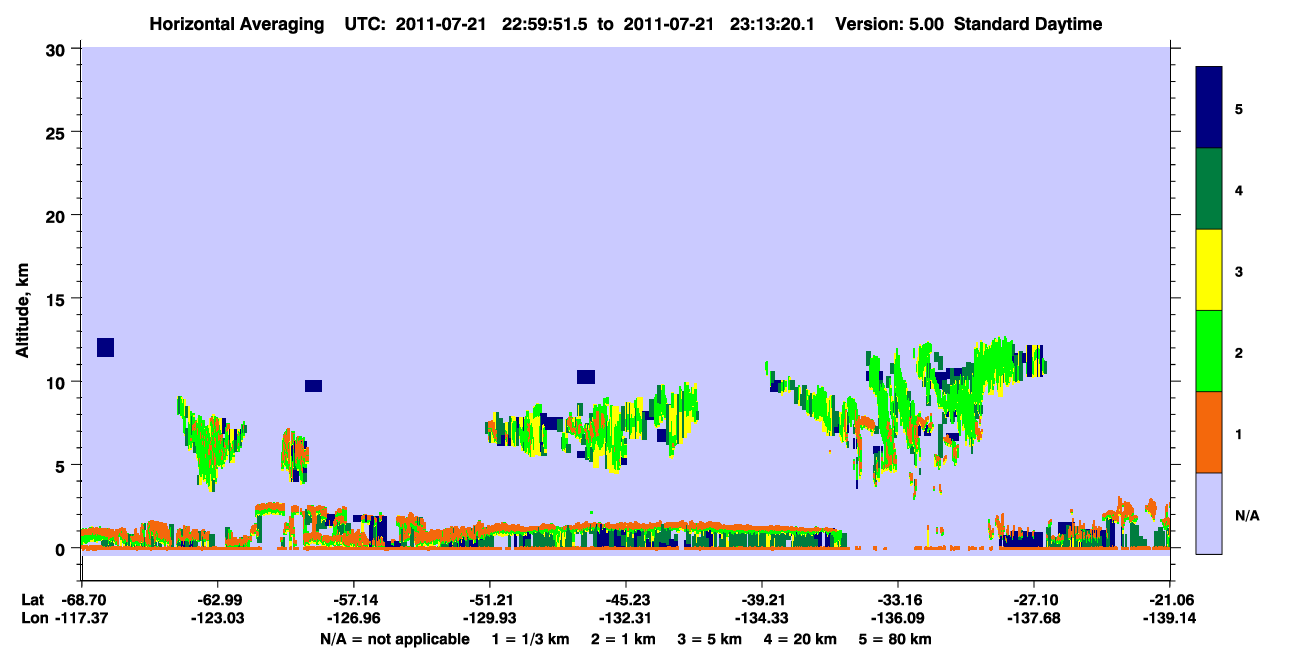This screenshot has height=667, width=1300.
Task: Click the '10' altitude tick label
Action: tap(57, 382)
